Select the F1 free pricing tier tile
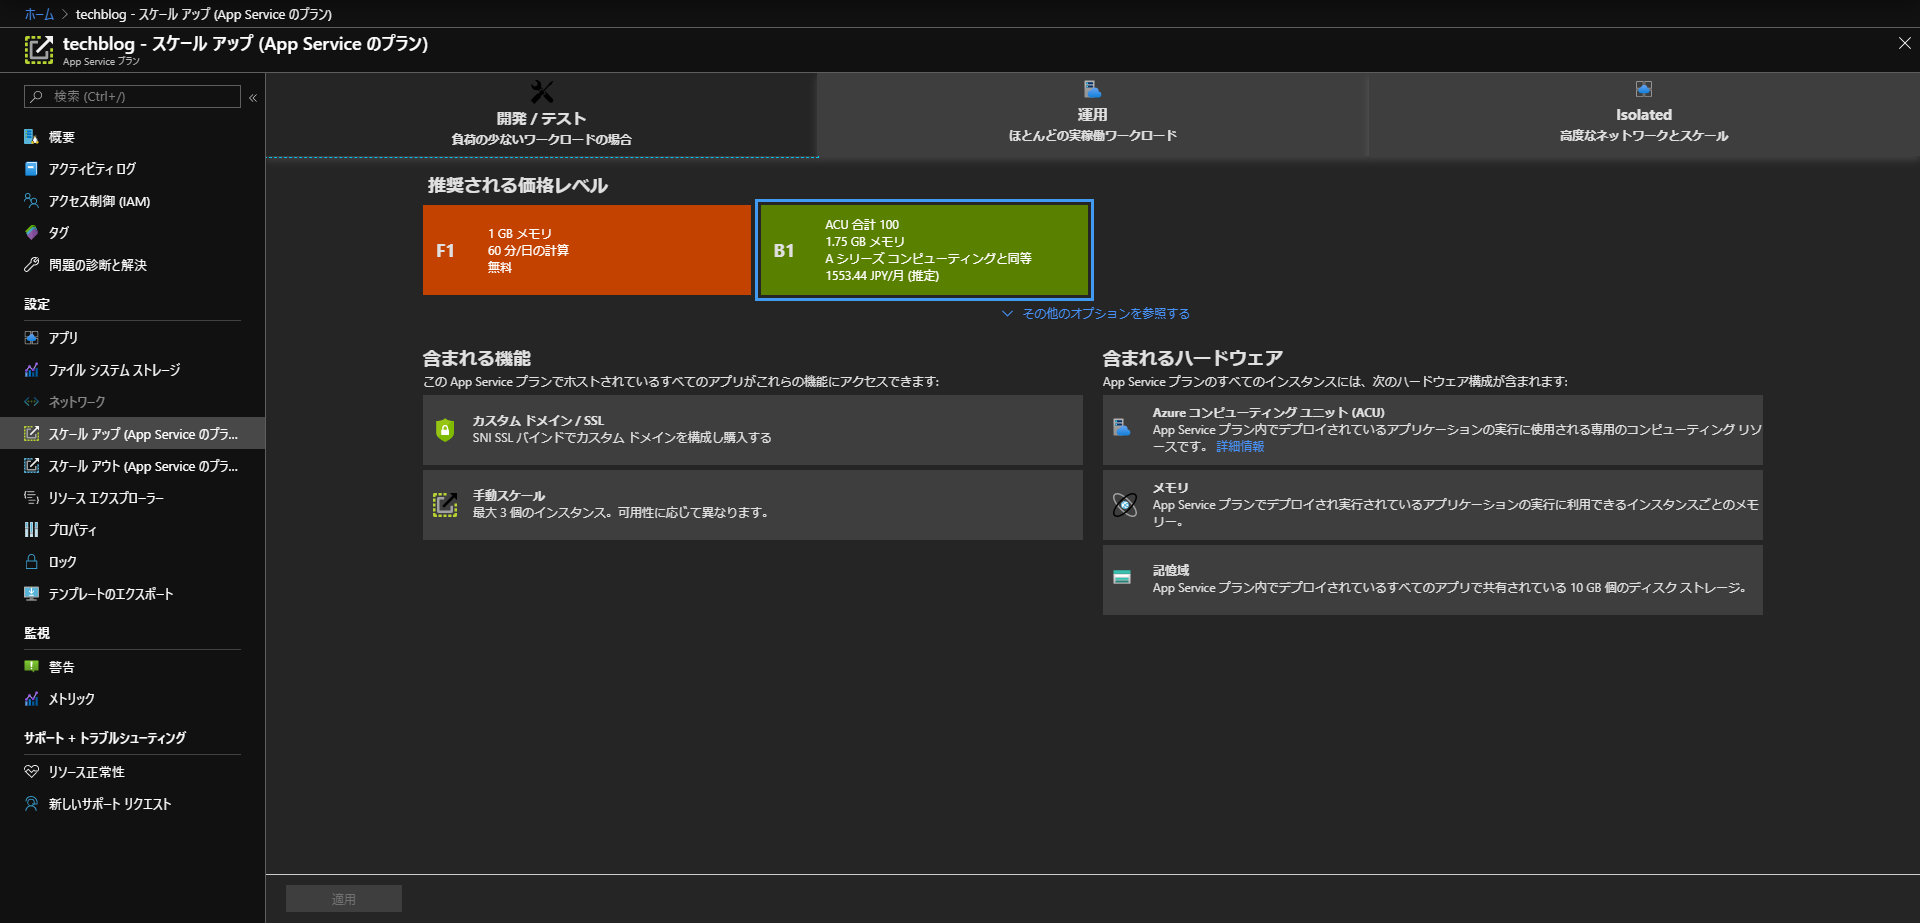Screen dimensions: 1920x923 586,250
